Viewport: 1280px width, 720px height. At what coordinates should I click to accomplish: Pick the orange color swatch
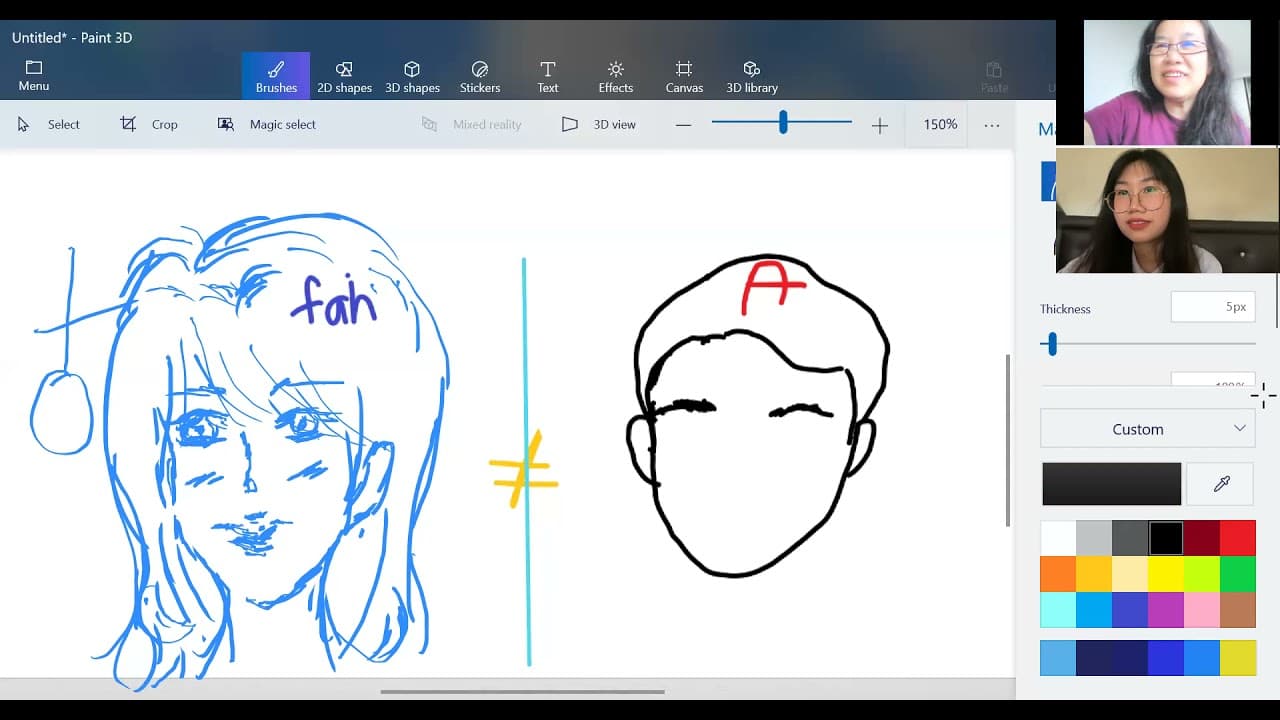point(1058,574)
